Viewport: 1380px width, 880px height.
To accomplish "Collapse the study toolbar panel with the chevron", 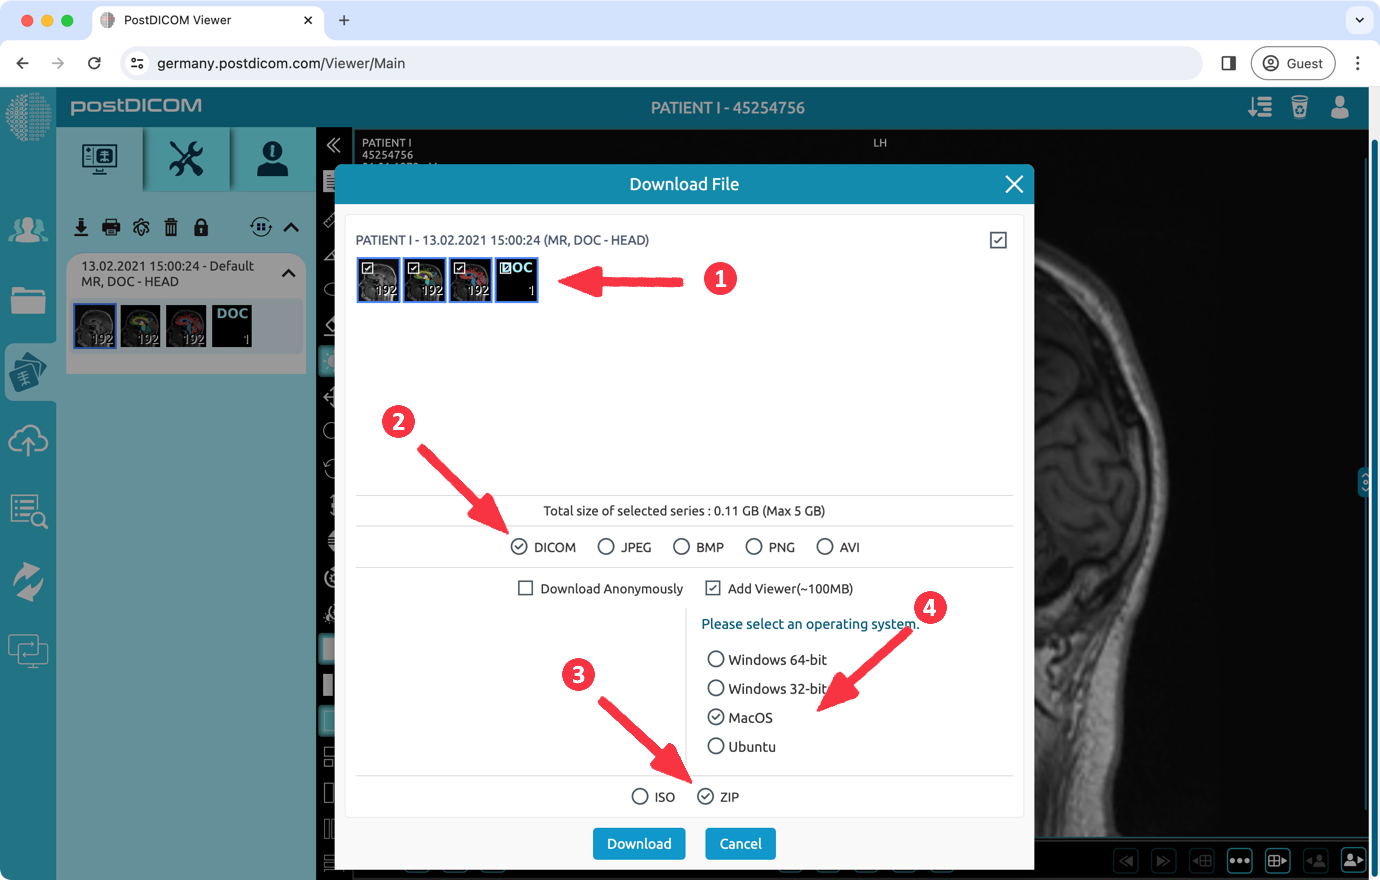I will click(x=291, y=227).
